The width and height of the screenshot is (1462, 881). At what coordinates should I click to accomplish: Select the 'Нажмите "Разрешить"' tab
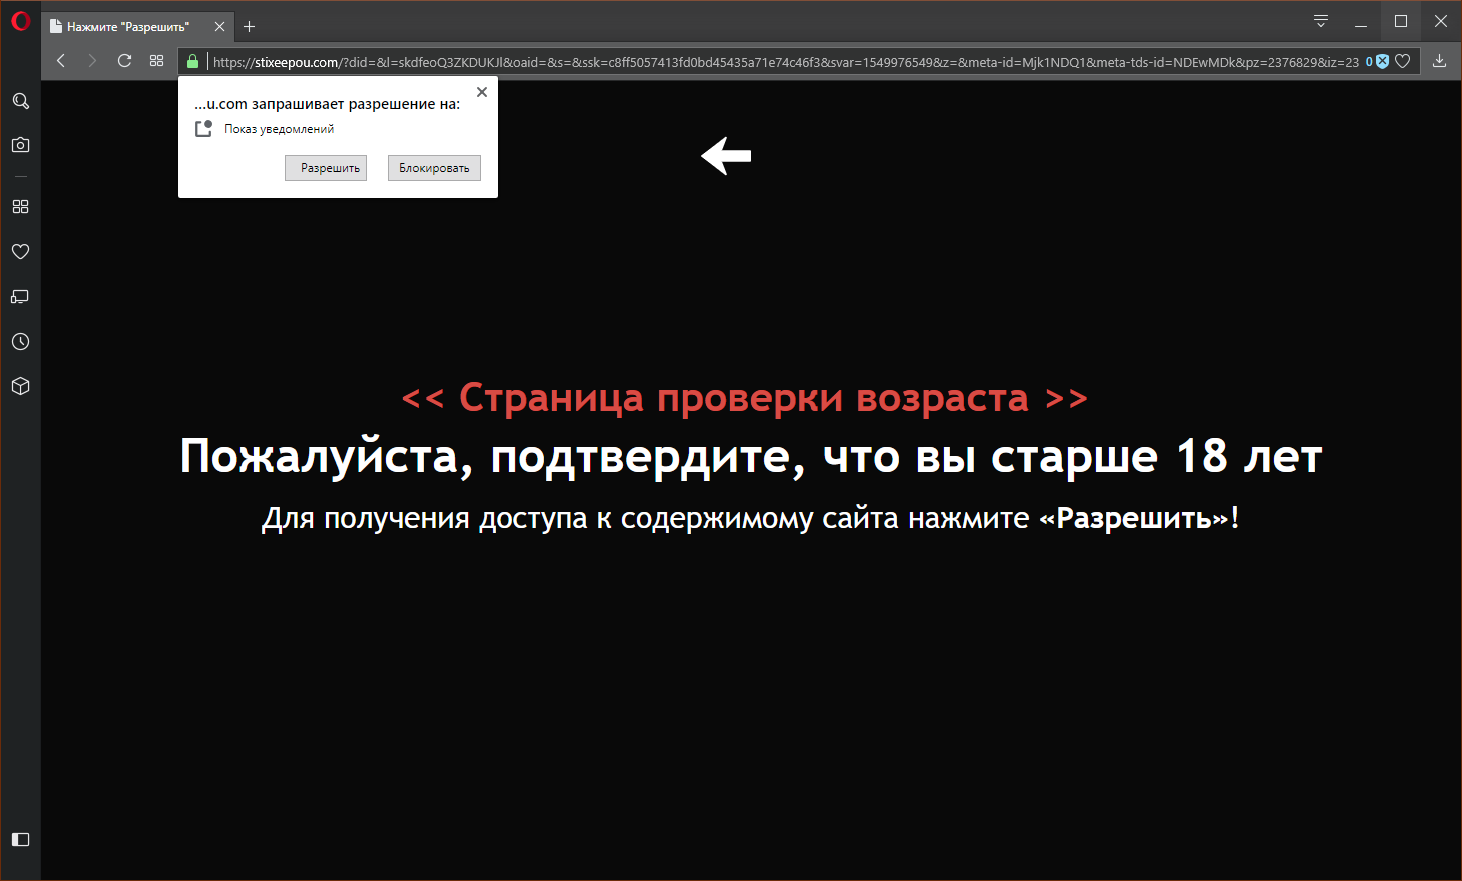click(136, 27)
